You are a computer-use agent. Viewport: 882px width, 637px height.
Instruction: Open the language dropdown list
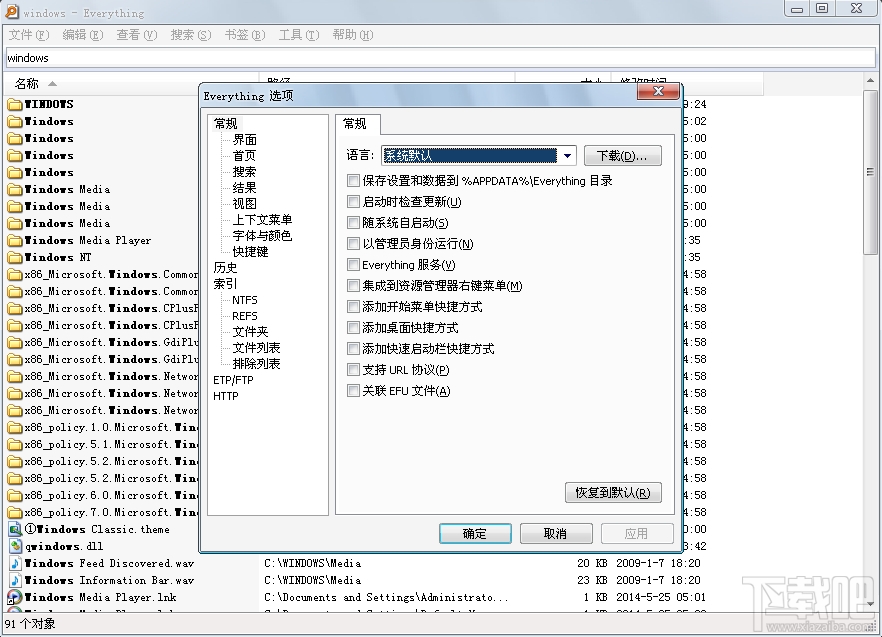(568, 156)
